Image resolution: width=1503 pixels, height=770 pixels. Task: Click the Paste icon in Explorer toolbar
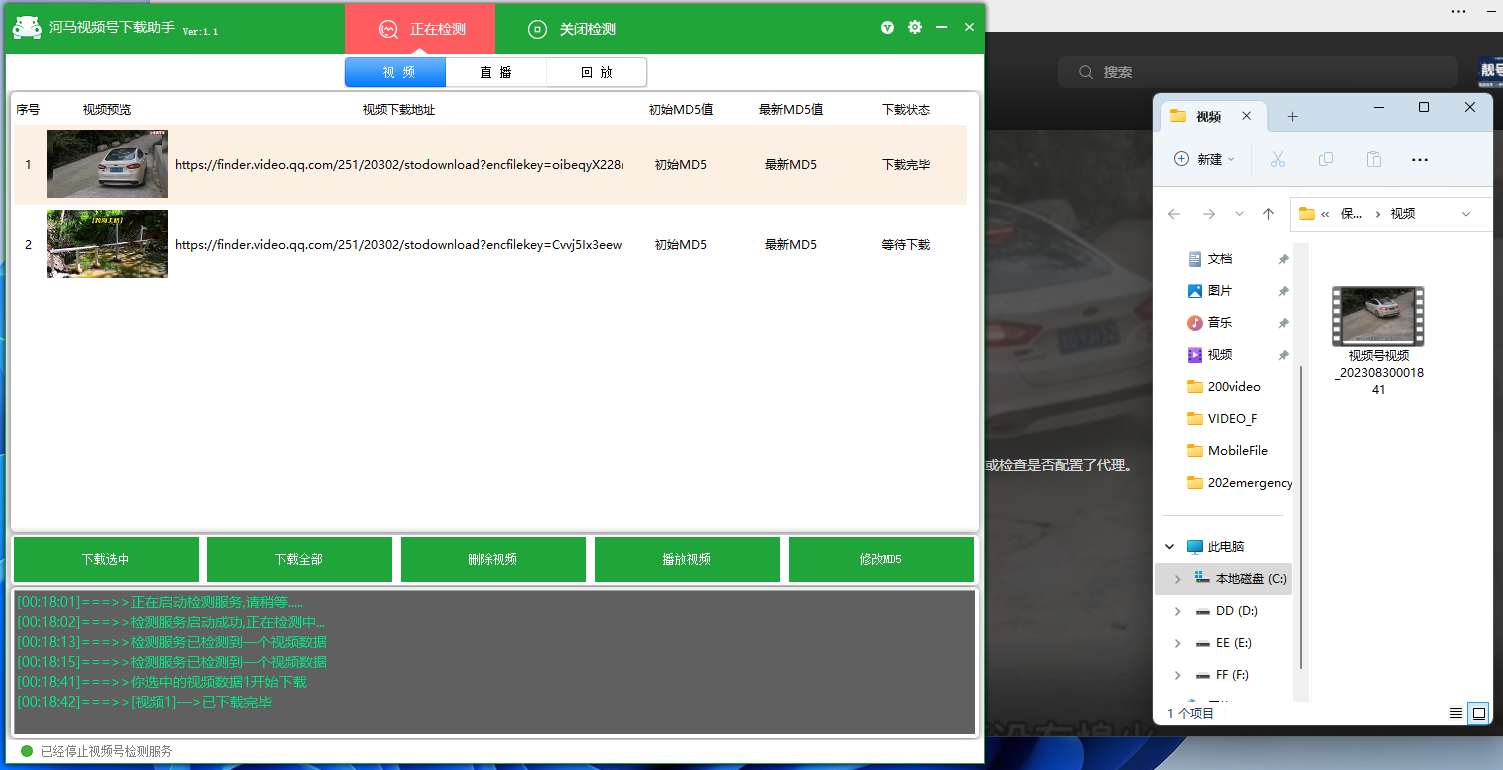pyautogui.click(x=1373, y=158)
